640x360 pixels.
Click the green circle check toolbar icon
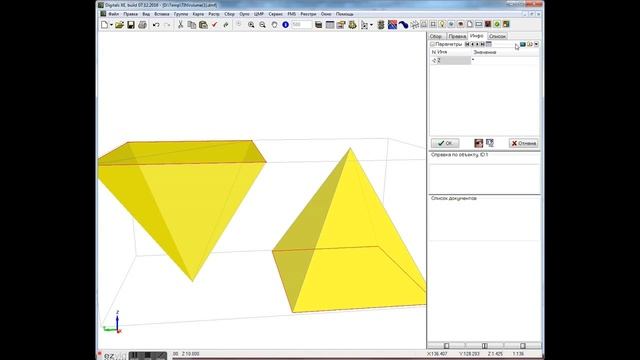[x=497, y=24]
